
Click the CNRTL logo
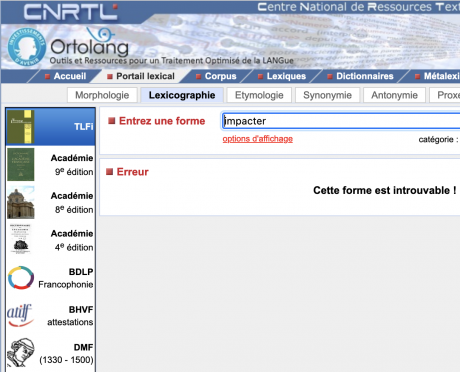coord(70,12)
